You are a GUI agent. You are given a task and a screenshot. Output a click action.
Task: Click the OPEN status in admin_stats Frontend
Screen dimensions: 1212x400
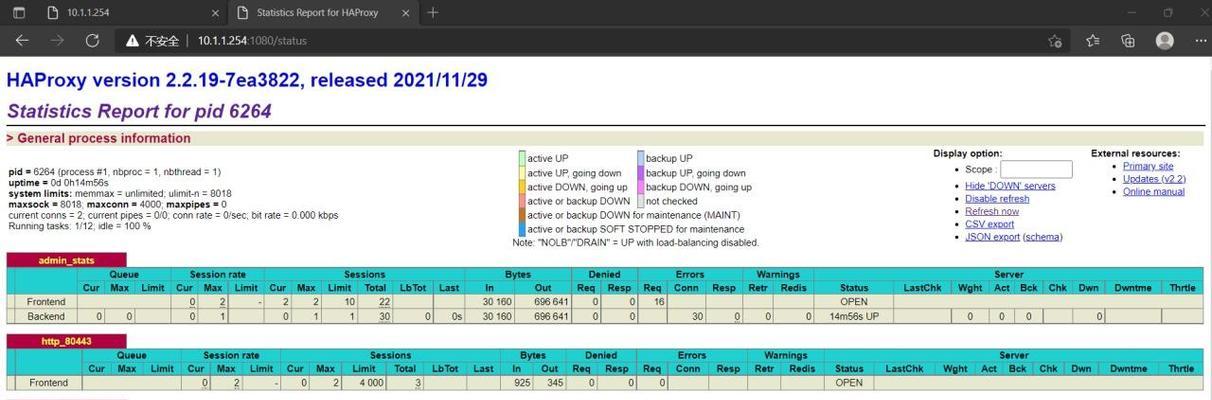(854, 302)
